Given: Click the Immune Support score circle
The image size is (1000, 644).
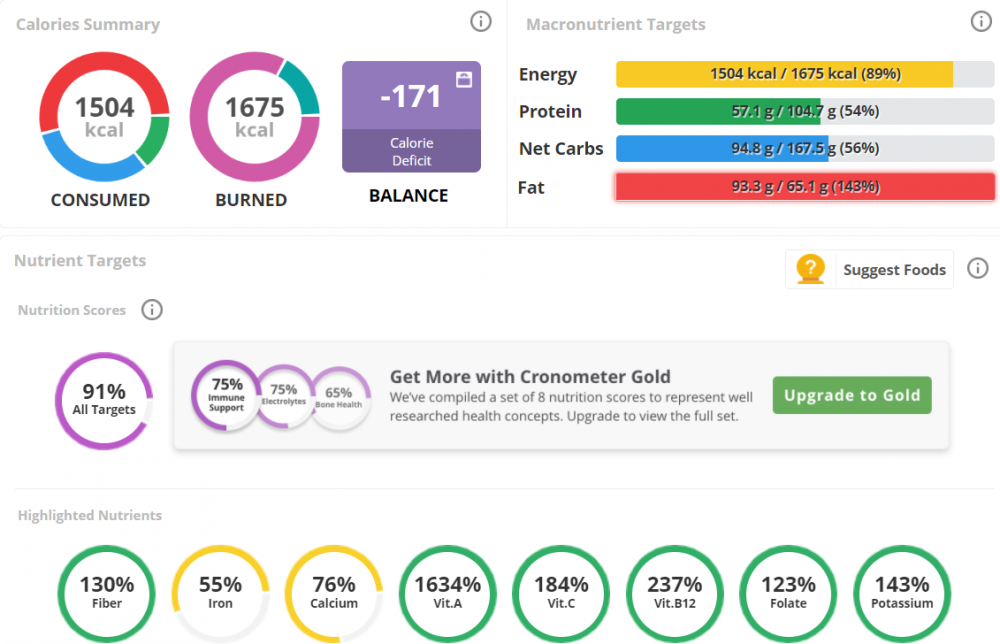Looking at the screenshot, I should pyautogui.click(x=226, y=395).
